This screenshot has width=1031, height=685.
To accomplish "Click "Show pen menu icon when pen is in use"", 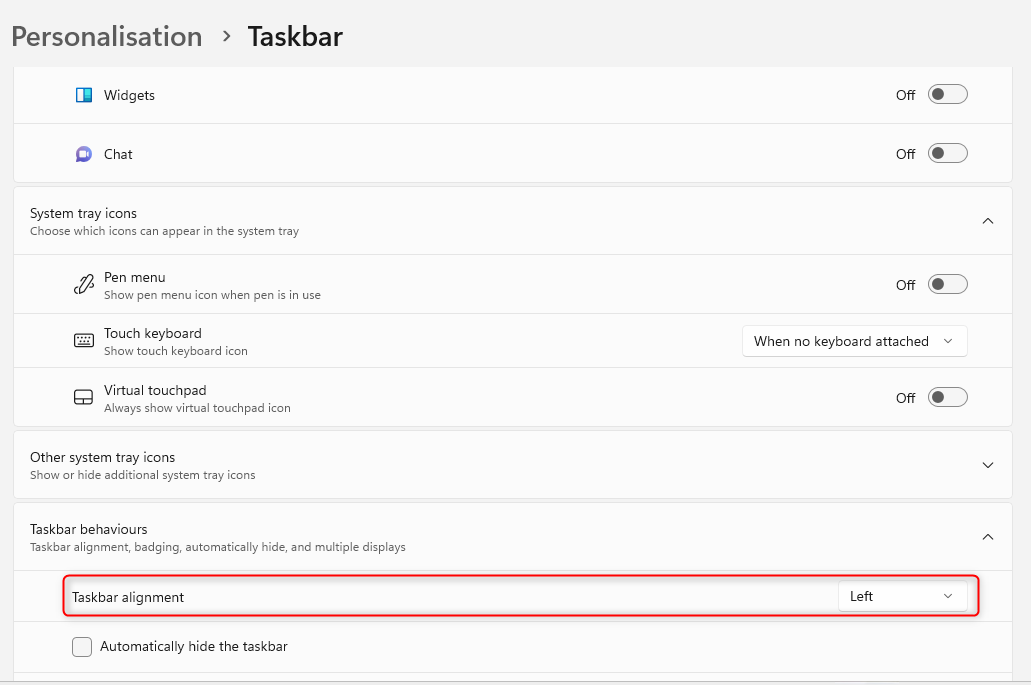I will coord(212,295).
